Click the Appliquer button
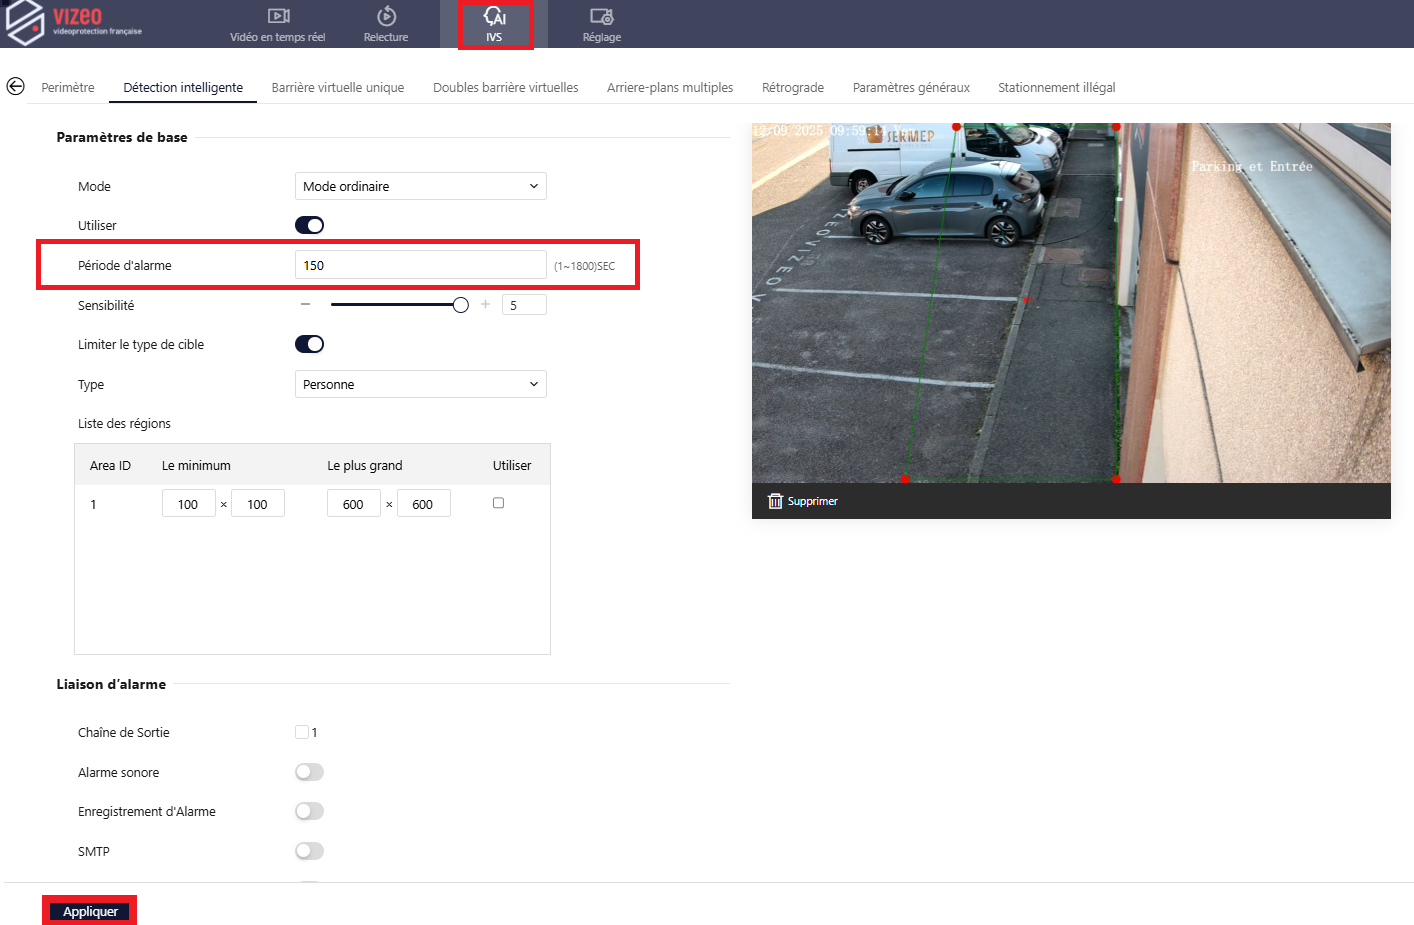This screenshot has width=1414, height=925. click(x=90, y=911)
